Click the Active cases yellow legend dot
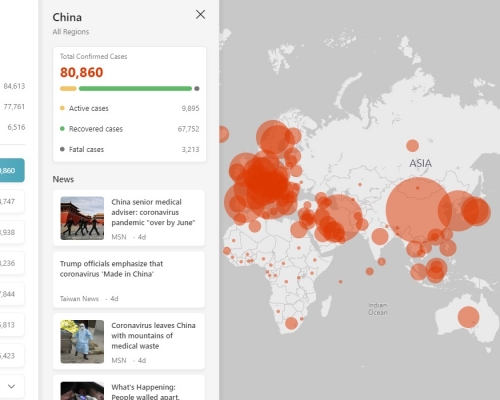 tap(62, 108)
